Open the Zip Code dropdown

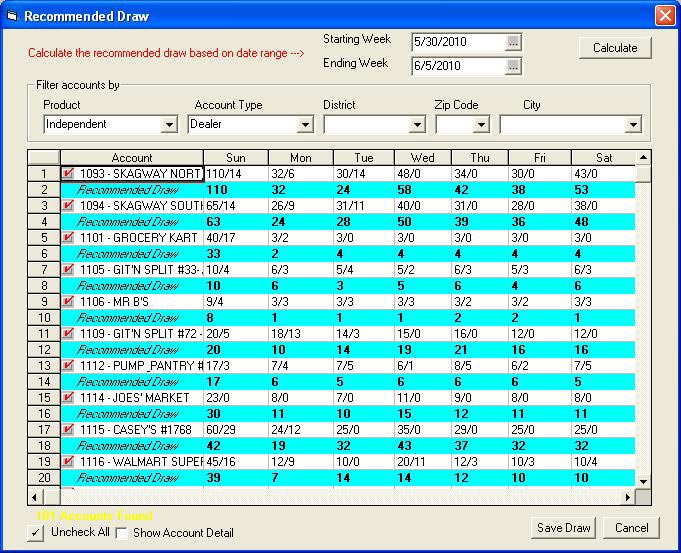pos(481,125)
